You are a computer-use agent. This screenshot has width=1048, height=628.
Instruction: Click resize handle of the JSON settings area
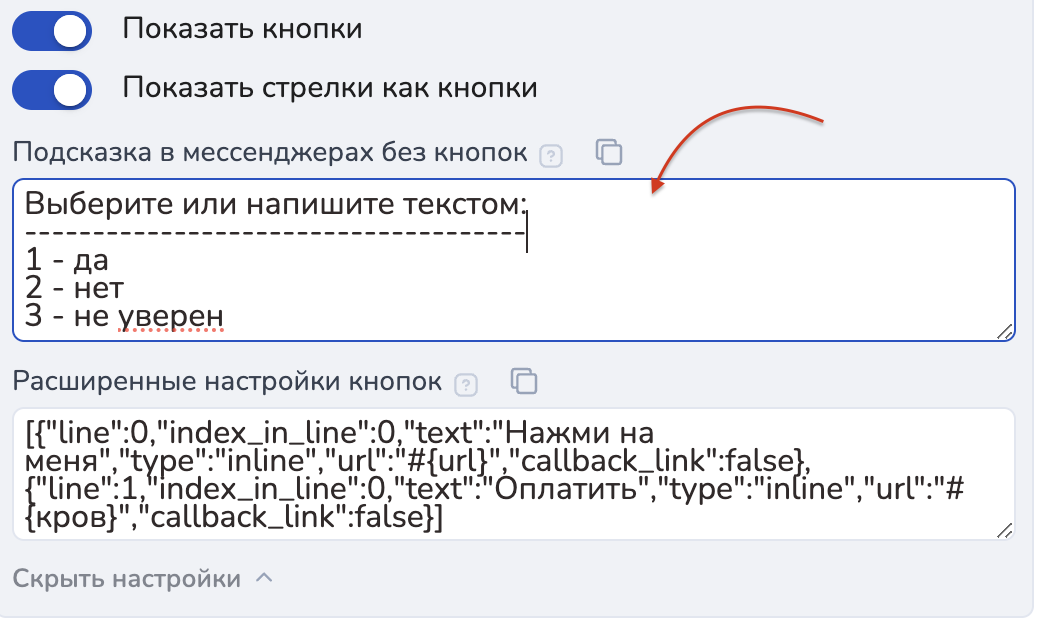click(x=1004, y=531)
